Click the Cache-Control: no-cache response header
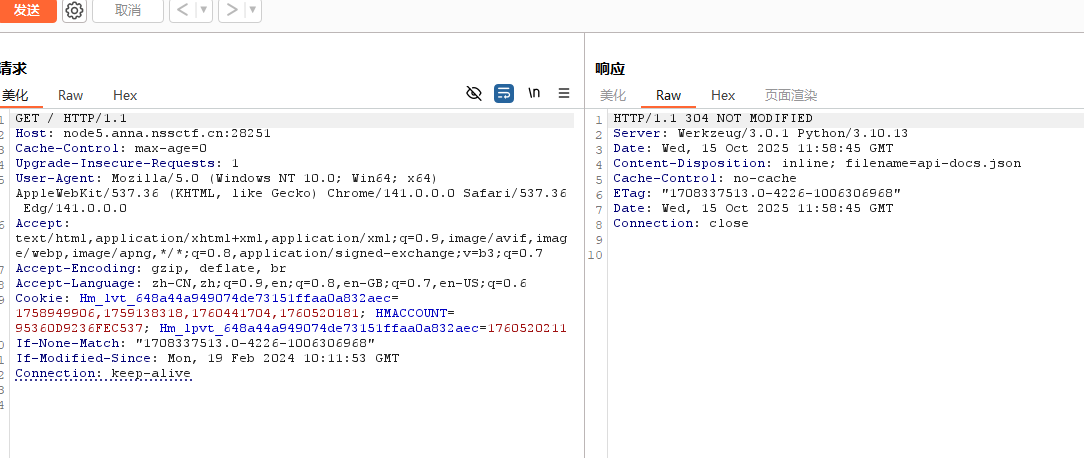 point(705,178)
